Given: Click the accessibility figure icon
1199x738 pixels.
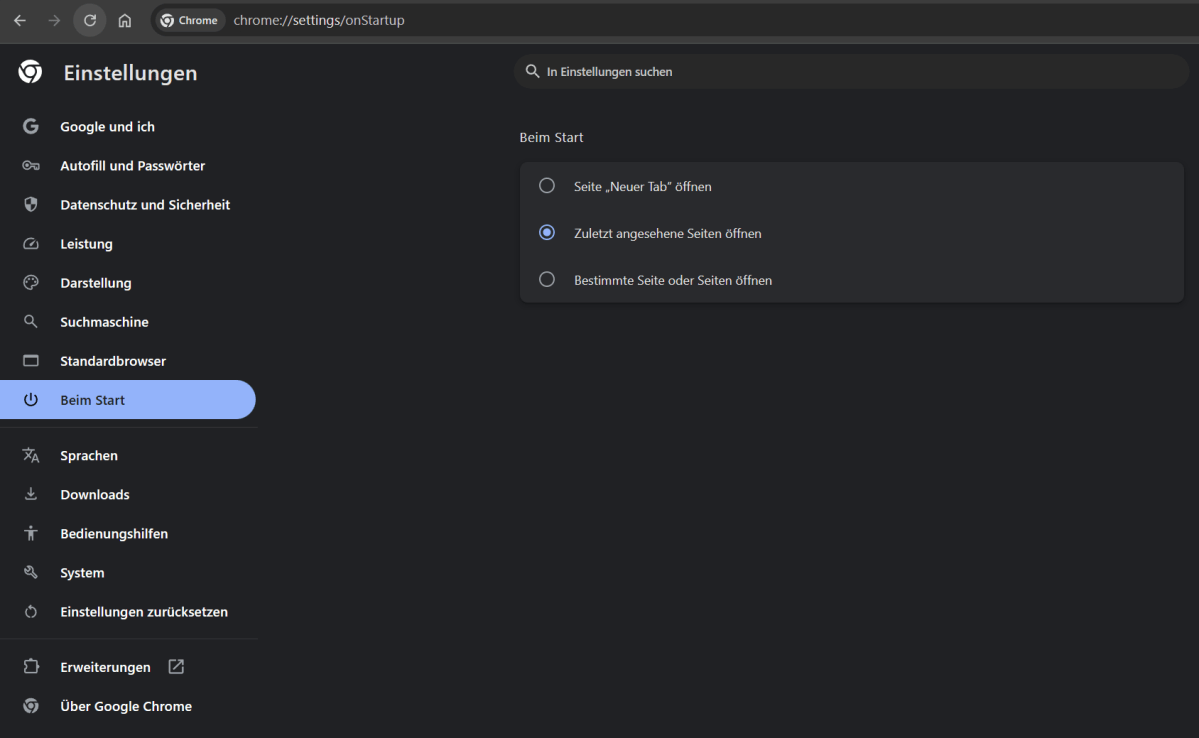Looking at the screenshot, I should click(31, 533).
